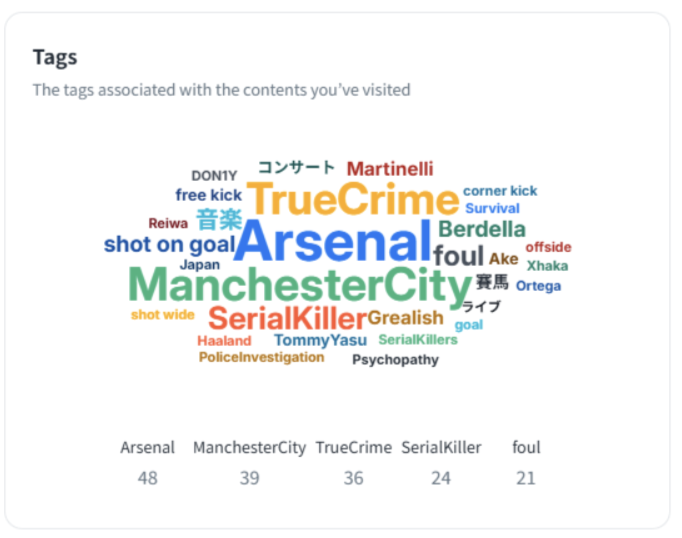
Task: Click the Arsenal count 48 in summary
Action: coord(147,478)
